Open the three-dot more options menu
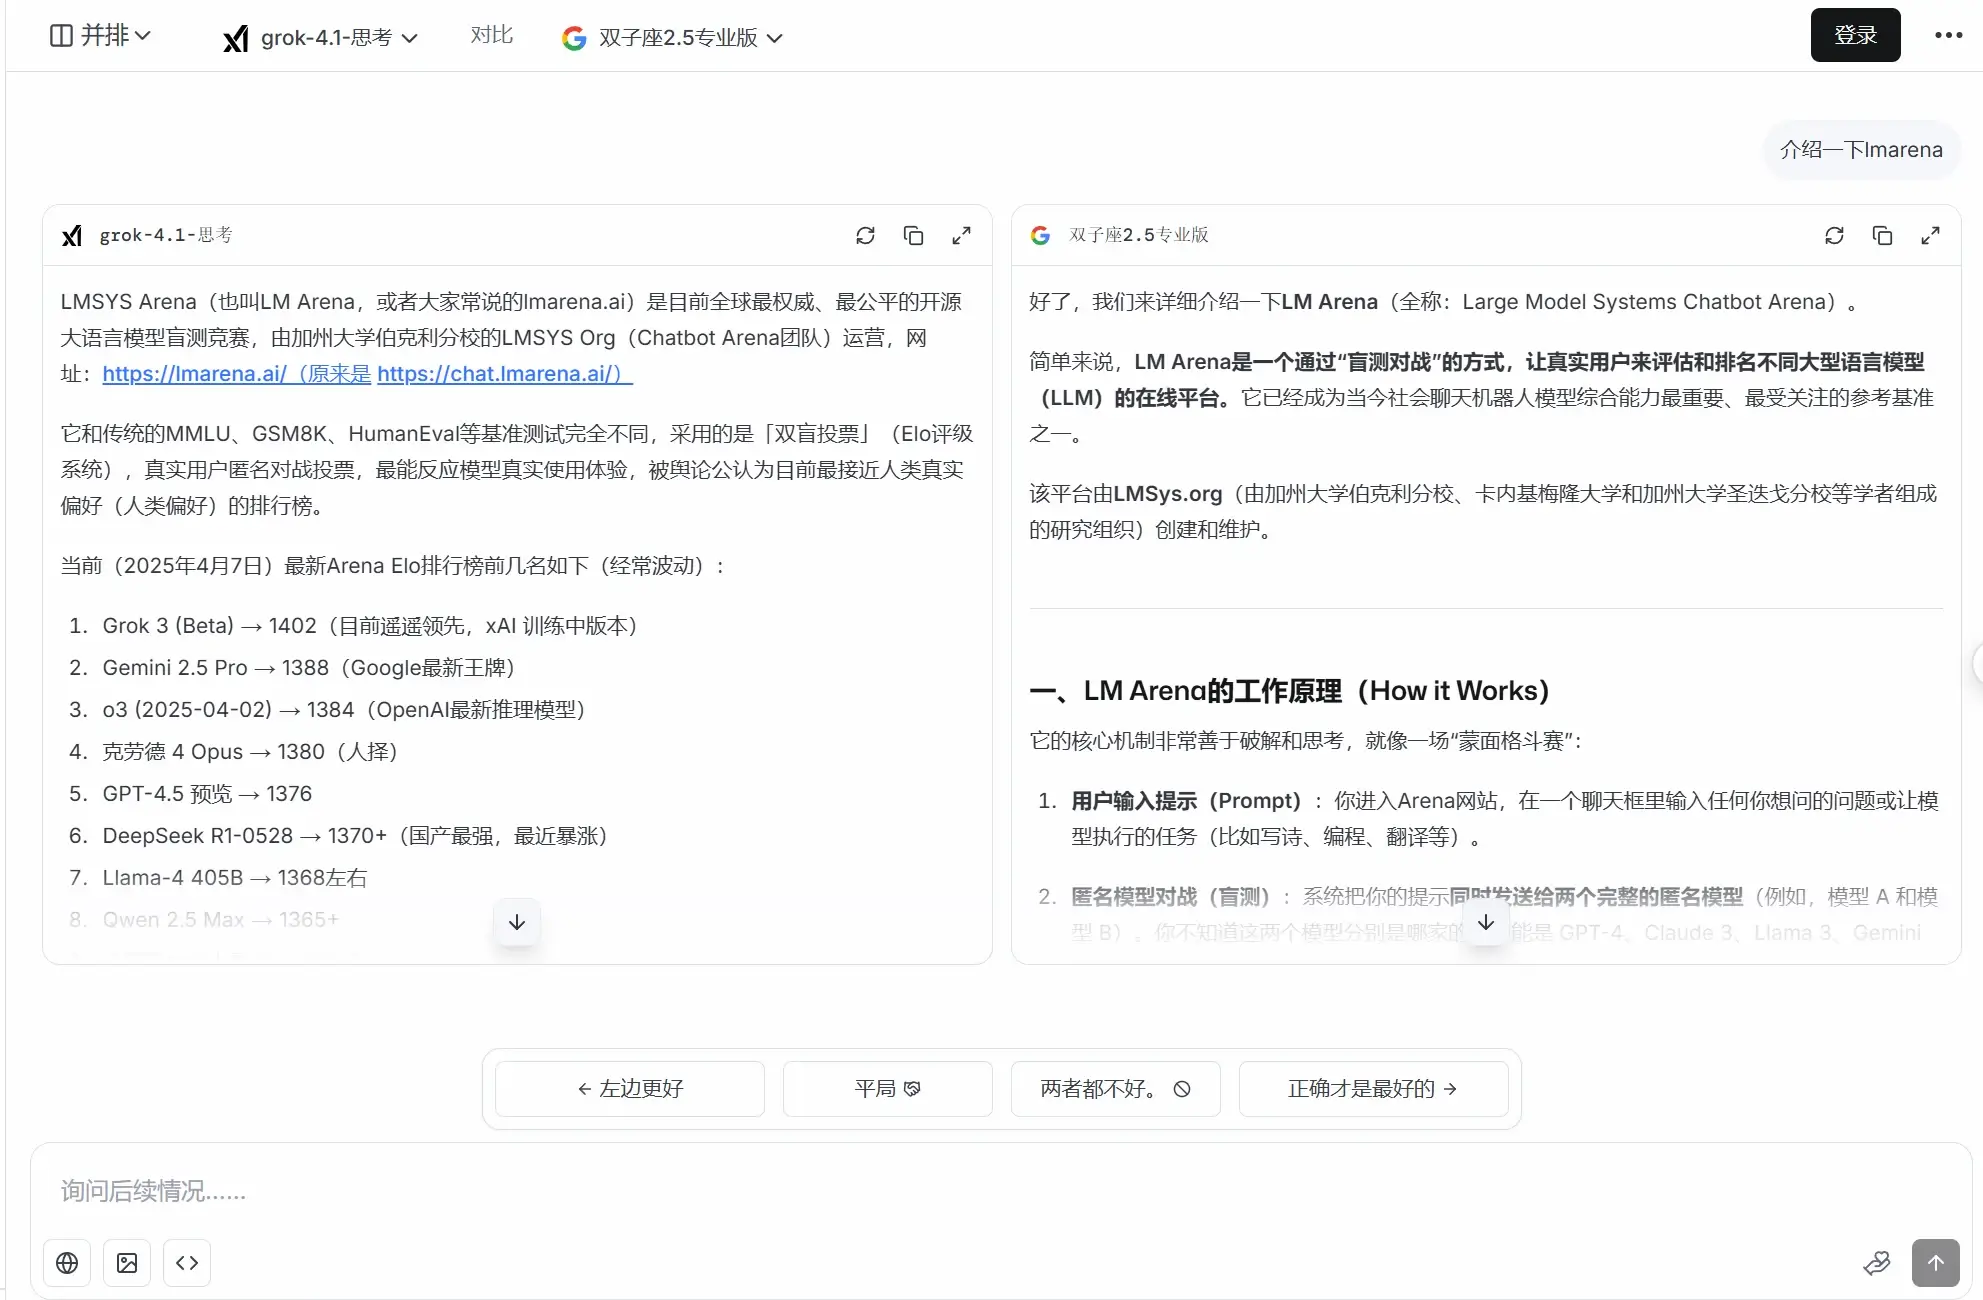Screen dimensions: 1983x1300 tap(1948, 35)
